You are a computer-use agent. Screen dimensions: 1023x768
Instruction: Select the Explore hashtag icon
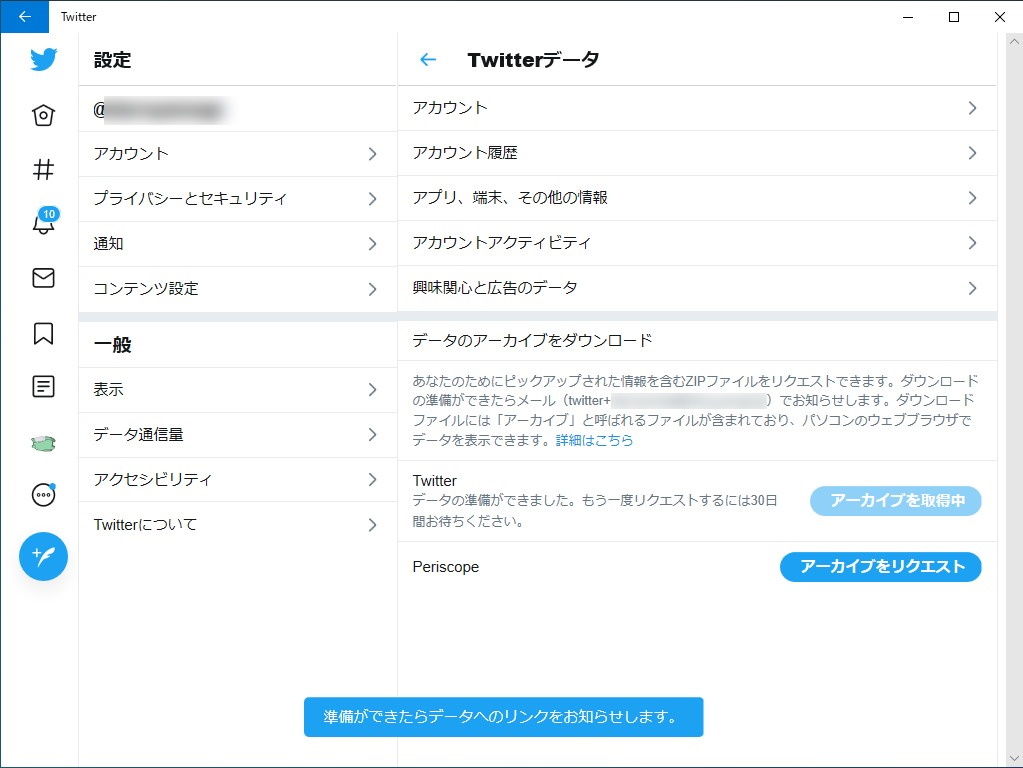[42, 169]
